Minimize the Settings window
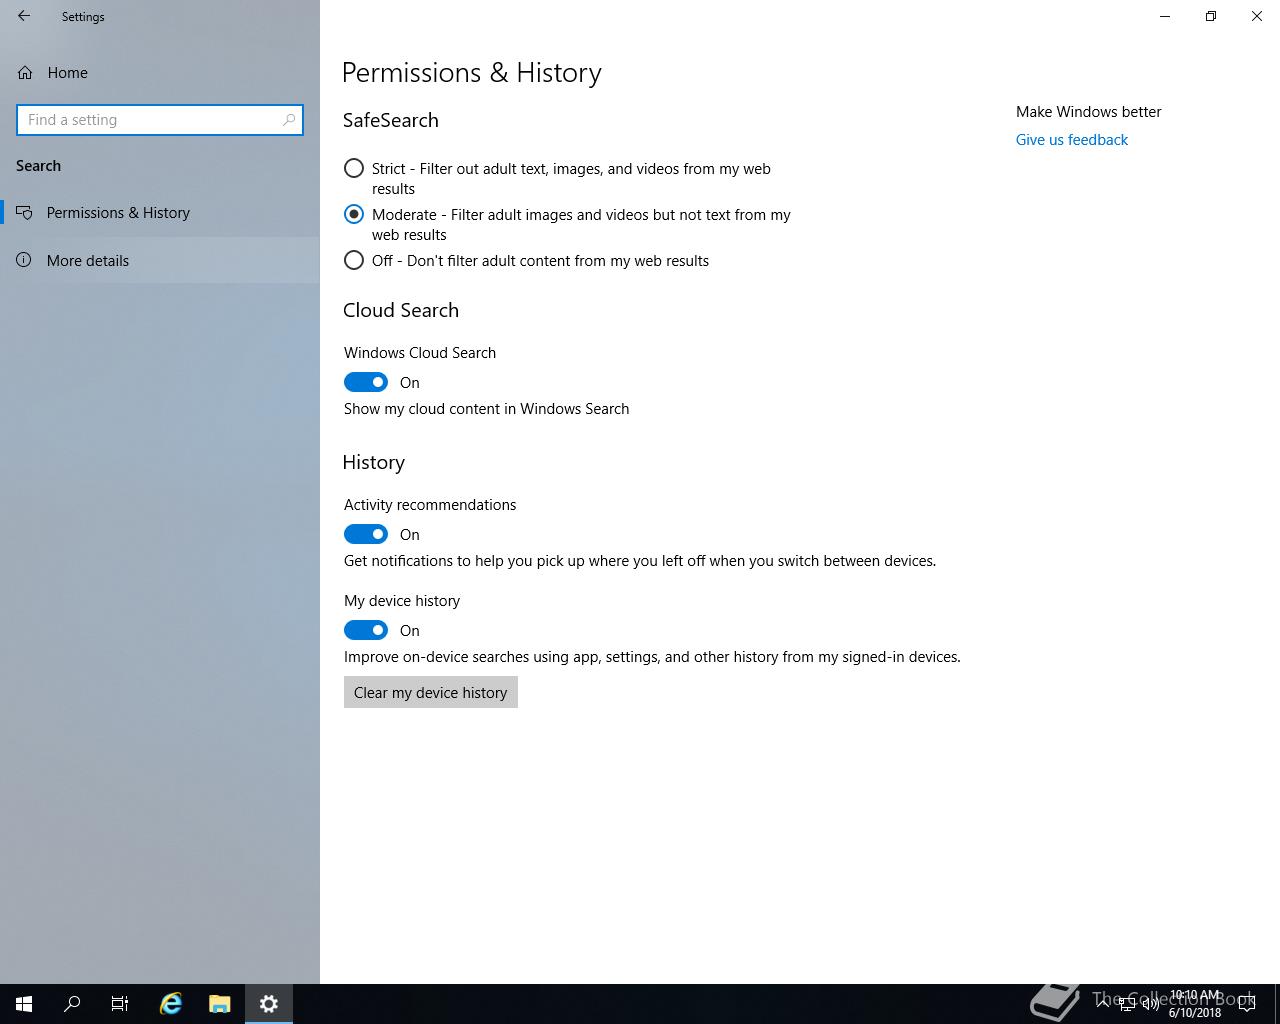This screenshot has height=1024, width=1280. (x=1165, y=16)
